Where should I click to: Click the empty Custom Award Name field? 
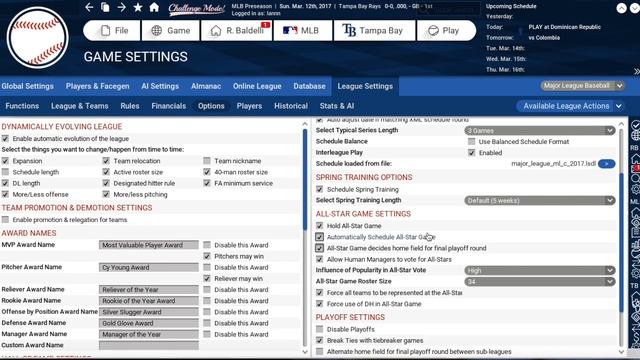click(x=149, y=345)
